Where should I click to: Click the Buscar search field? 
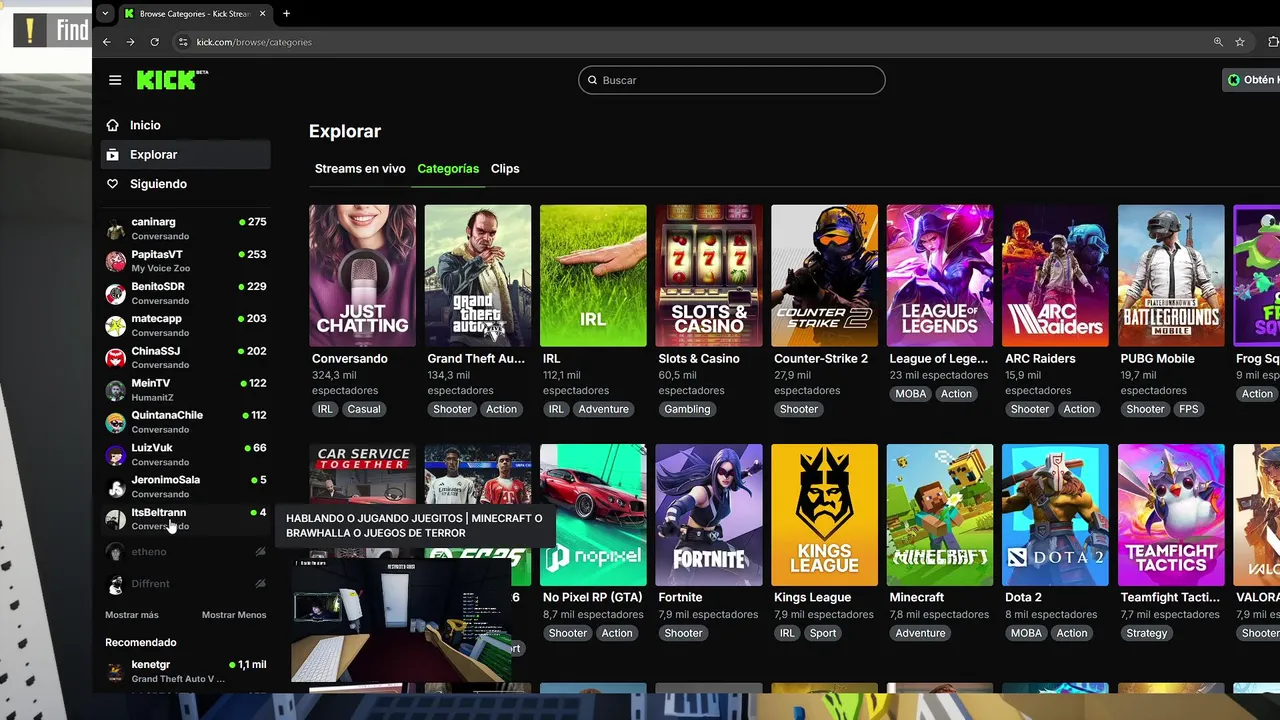coord(731,80)
